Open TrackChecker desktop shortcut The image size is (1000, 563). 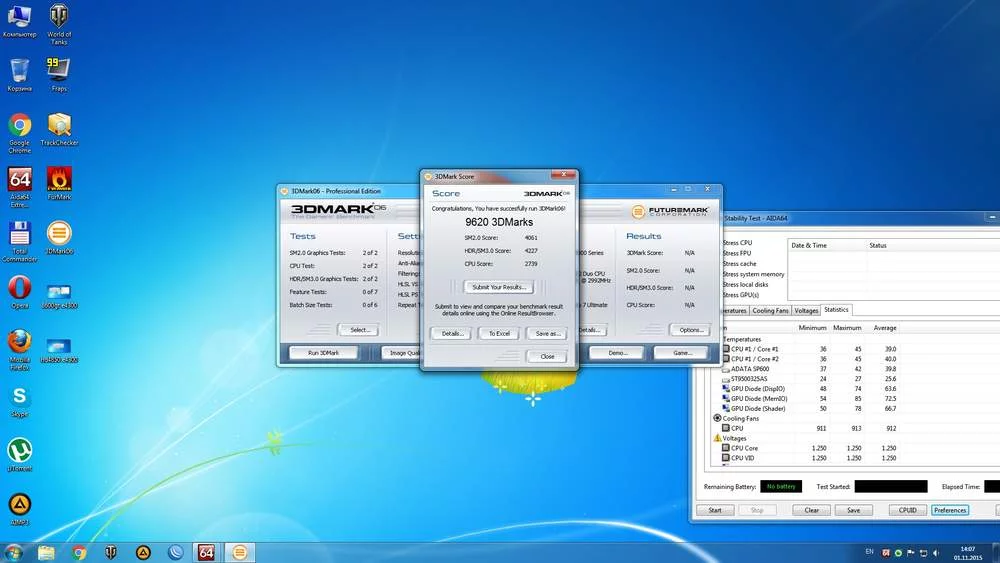tap(59, 126)
